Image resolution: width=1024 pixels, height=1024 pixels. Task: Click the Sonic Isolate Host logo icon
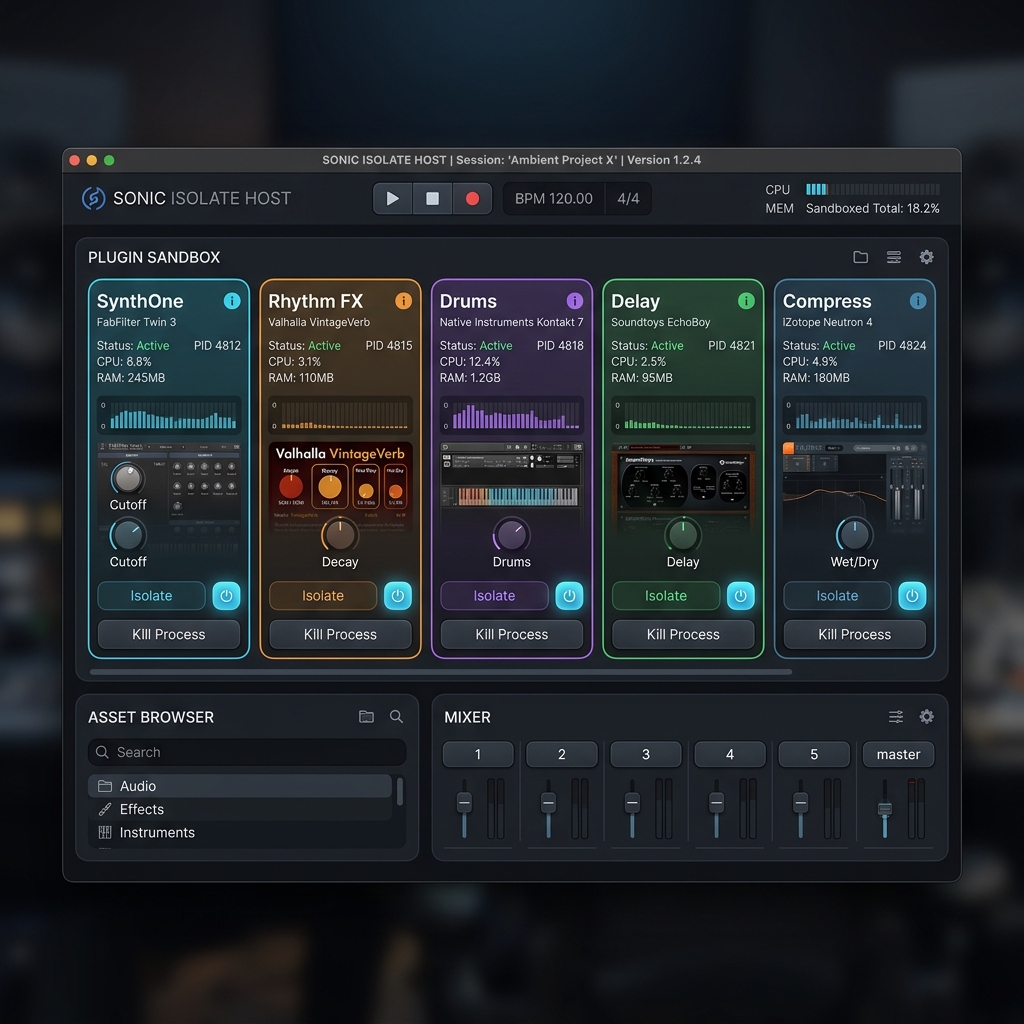93,199
